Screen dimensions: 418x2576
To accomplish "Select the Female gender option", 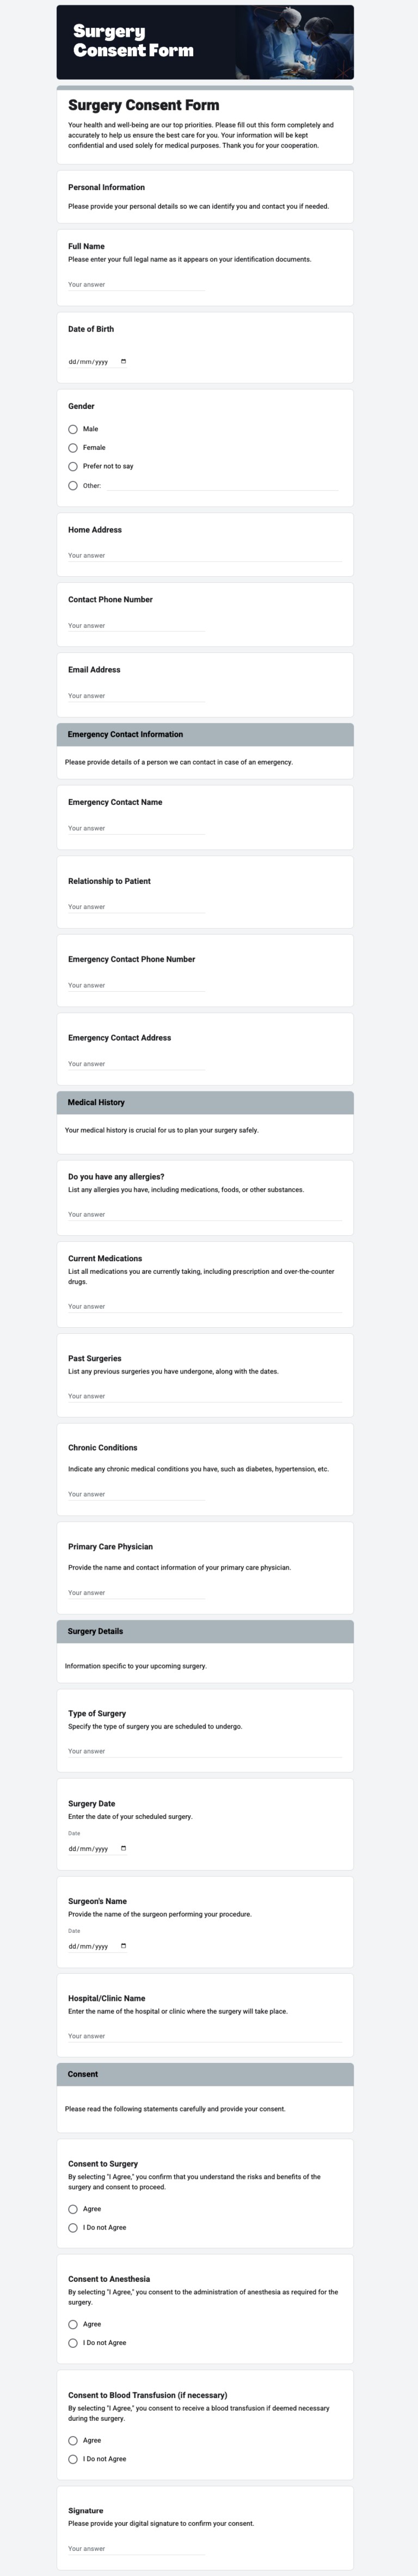I will (72, 447).
